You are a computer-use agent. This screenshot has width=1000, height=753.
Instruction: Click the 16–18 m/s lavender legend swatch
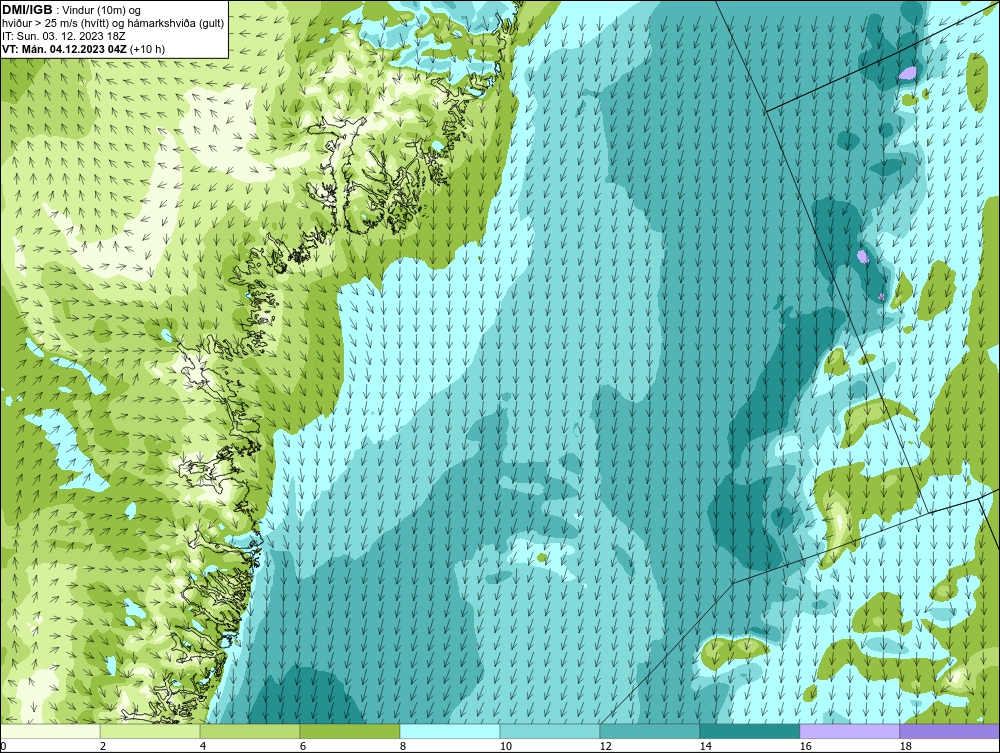click(x=849, y=731)
